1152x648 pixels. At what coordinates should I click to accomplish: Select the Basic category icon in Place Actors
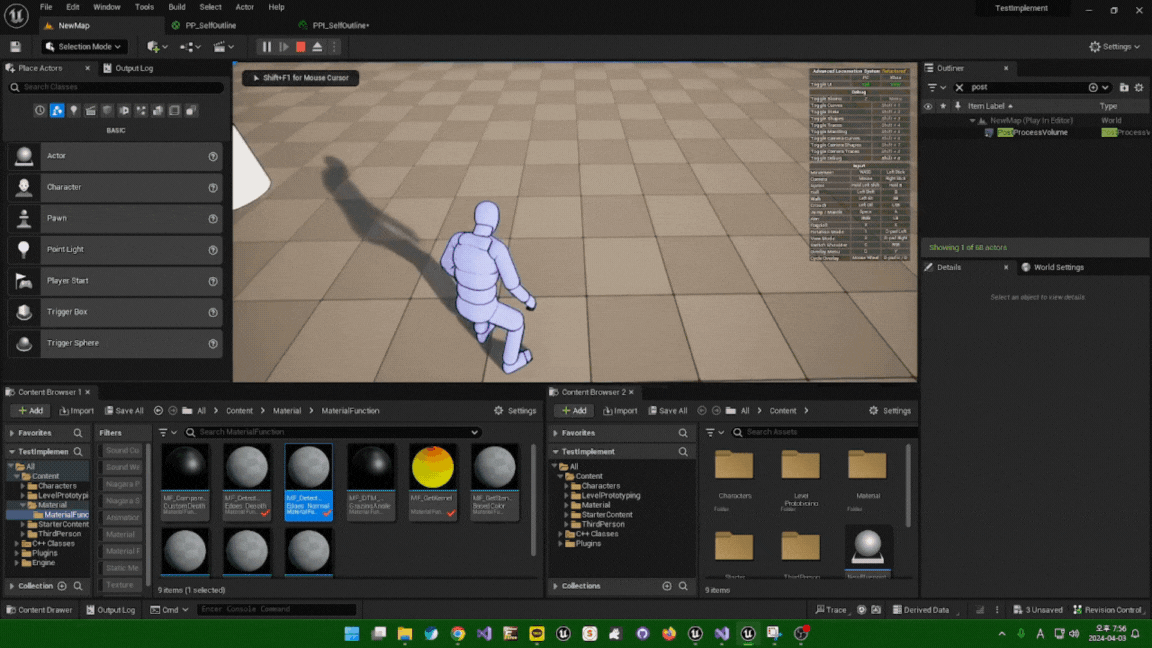coord(57,111)
